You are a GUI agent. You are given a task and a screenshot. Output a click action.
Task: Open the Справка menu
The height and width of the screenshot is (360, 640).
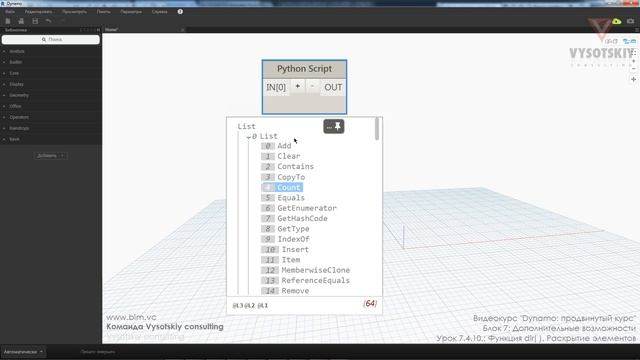click(160, 11)
